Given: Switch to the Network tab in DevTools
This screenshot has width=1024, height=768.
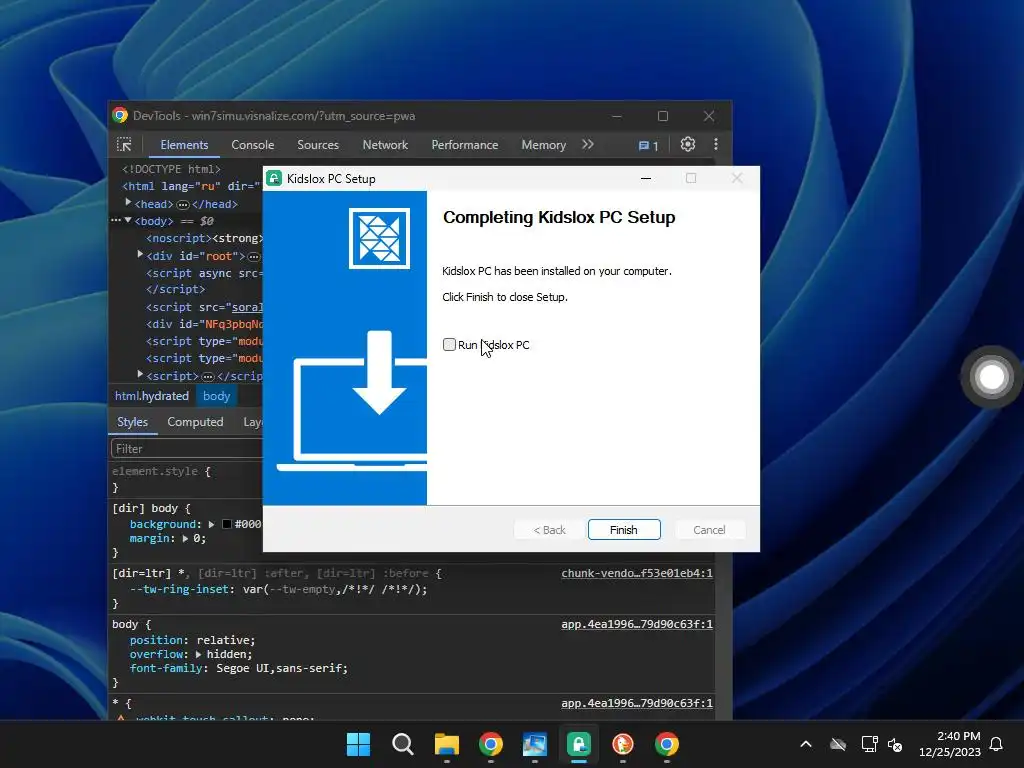Looking at the screenshot, I should 385,145.
